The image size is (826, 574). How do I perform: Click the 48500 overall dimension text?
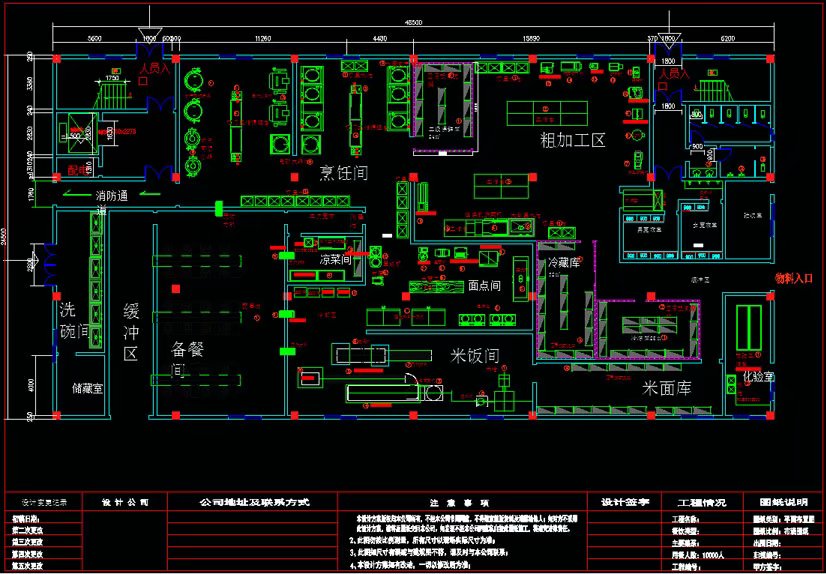pyautogui.click(x=412, y=21)
